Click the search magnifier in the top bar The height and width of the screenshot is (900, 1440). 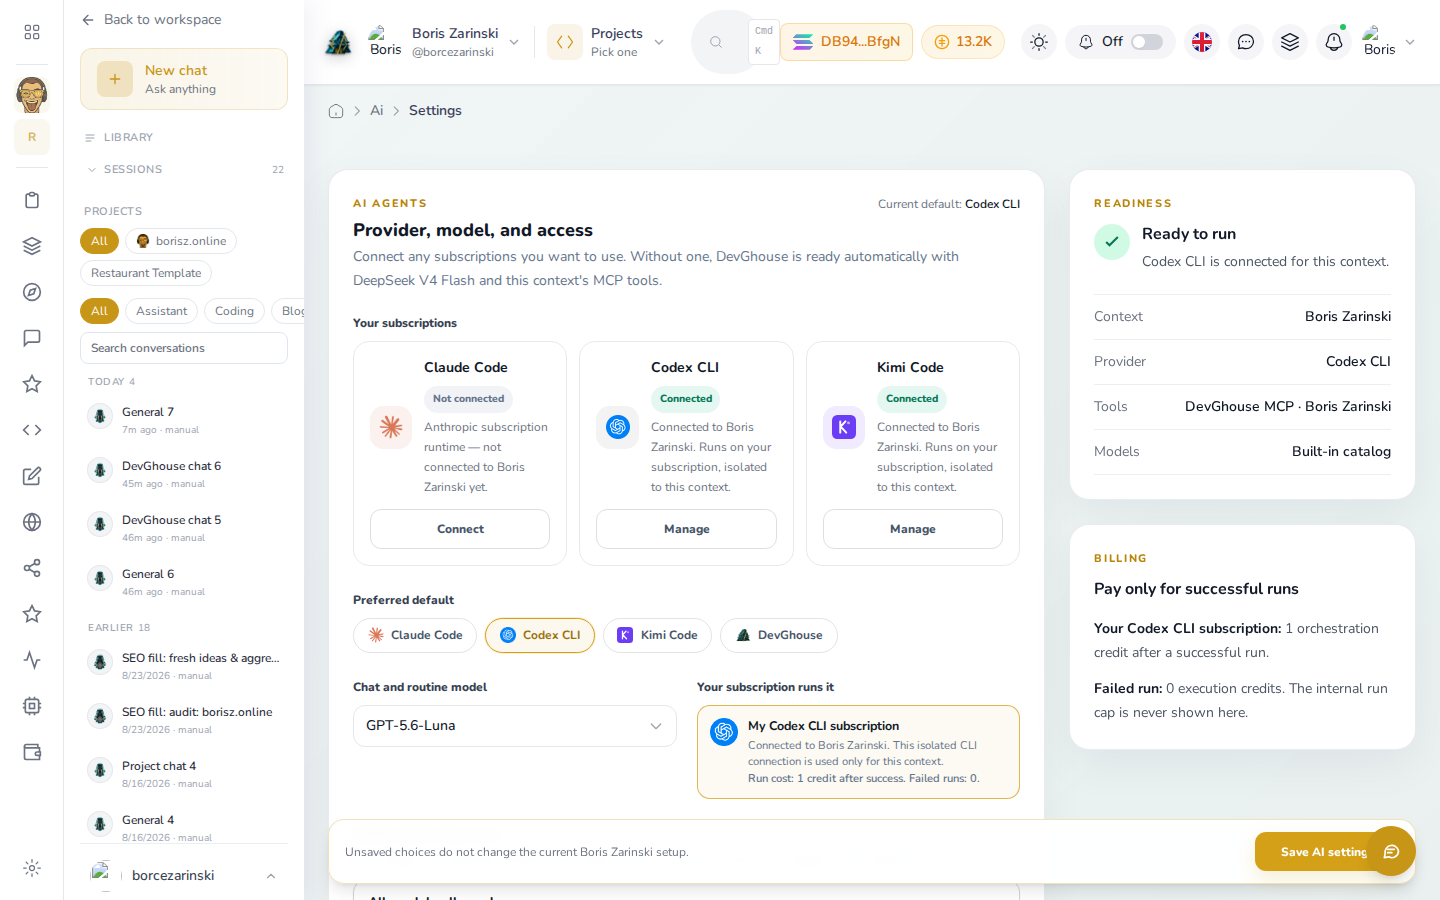tap(716, 42)
